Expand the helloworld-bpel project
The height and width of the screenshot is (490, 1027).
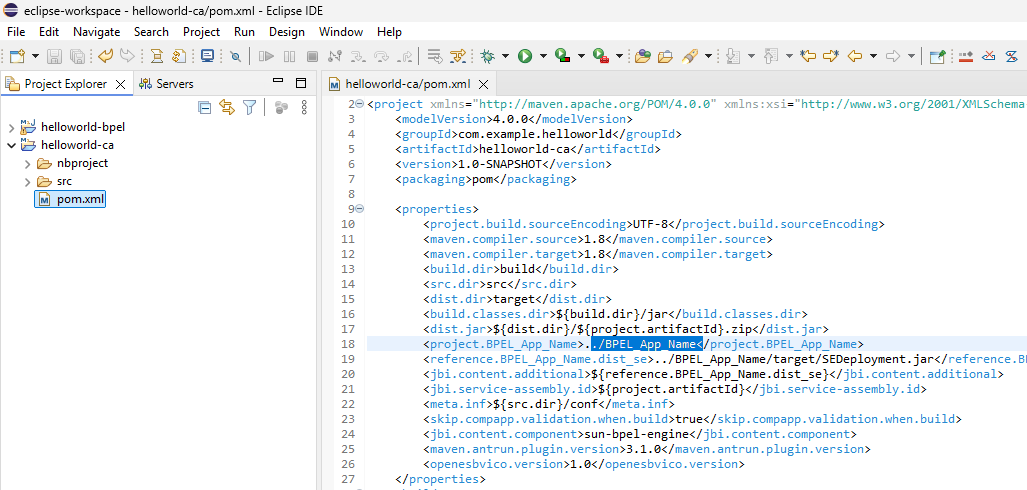point(11,127)
